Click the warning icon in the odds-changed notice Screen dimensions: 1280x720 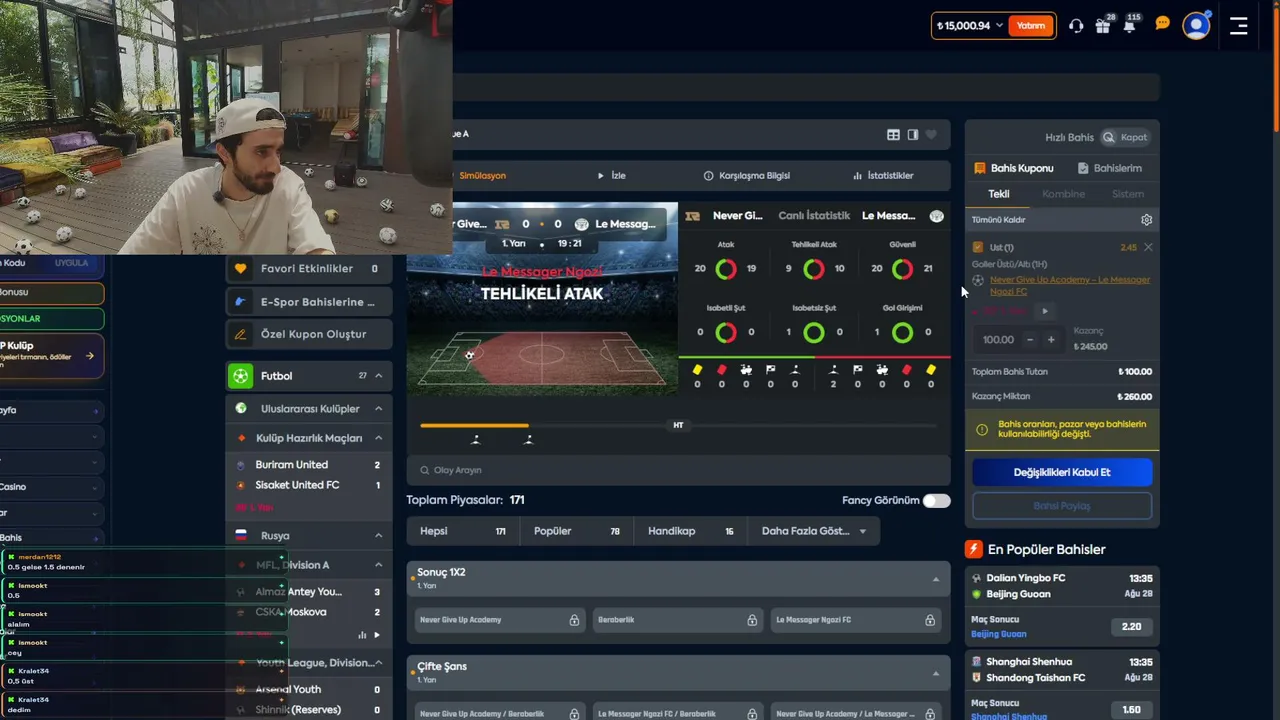pos(981,430)
